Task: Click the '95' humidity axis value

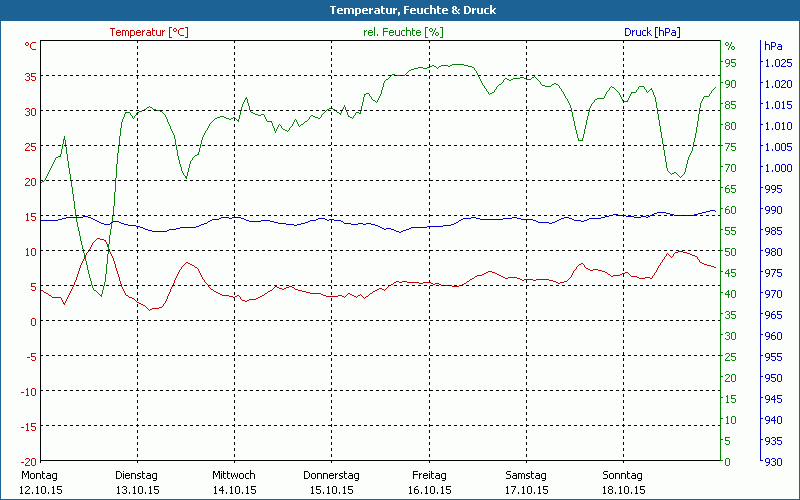Action: pos(731,63)
